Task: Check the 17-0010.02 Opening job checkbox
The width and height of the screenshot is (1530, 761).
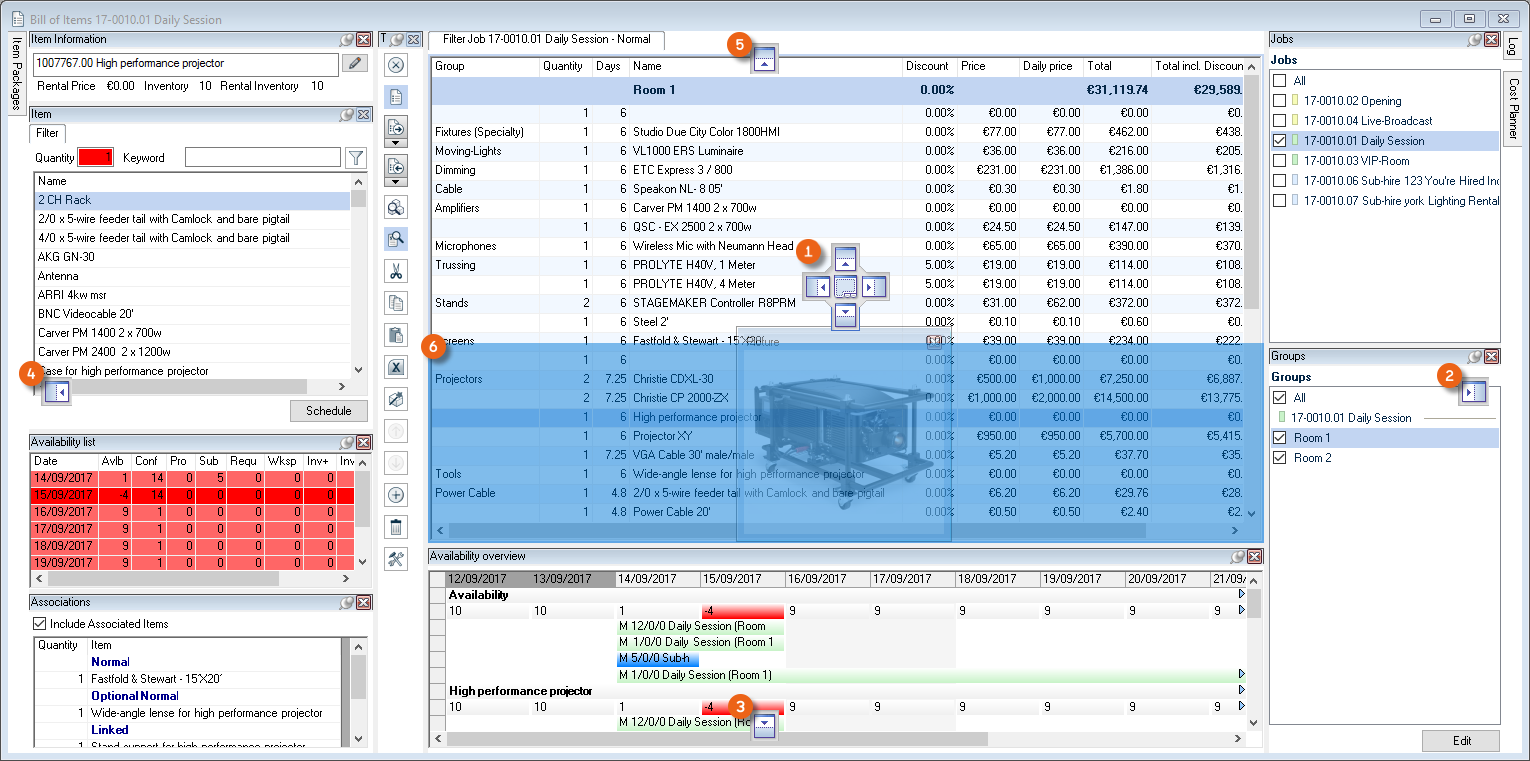Action: (x=1279, y=101)
